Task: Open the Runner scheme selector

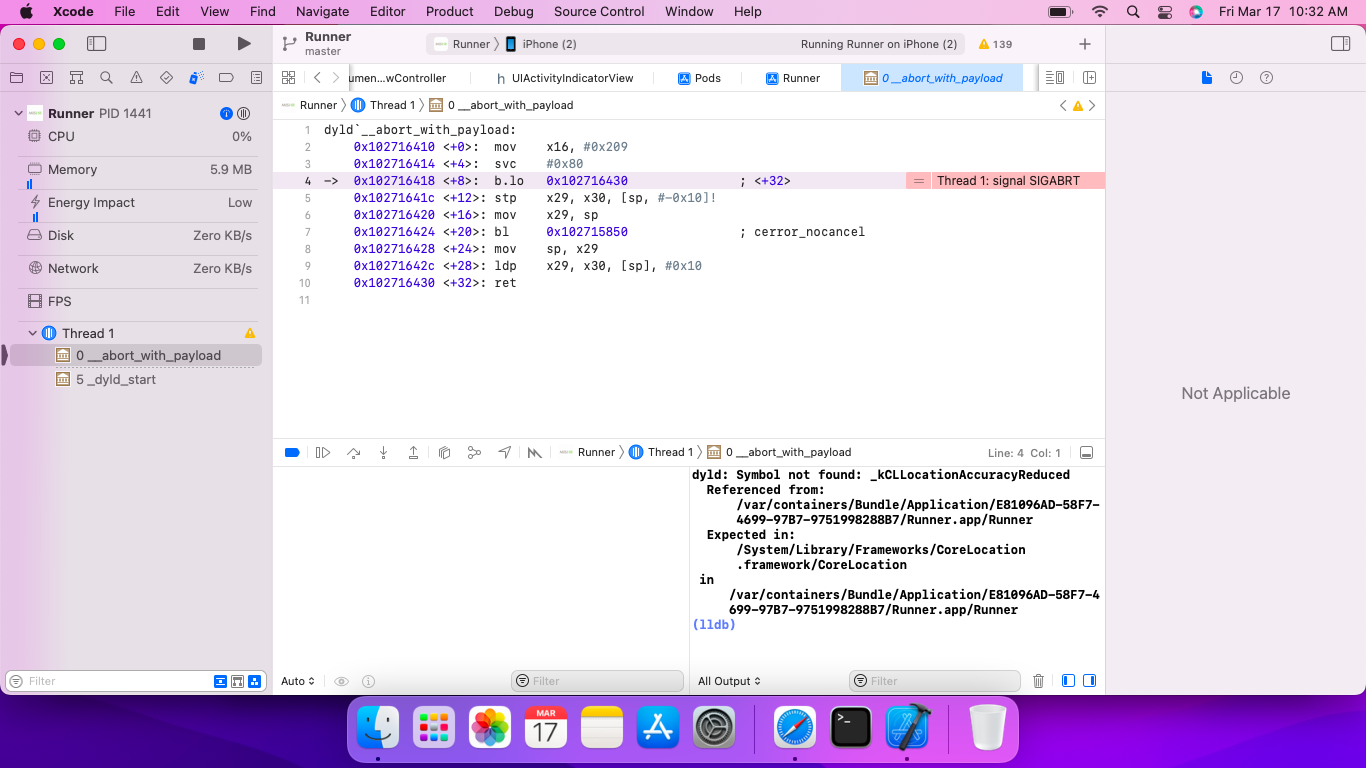Action: (x=462, y=44)
